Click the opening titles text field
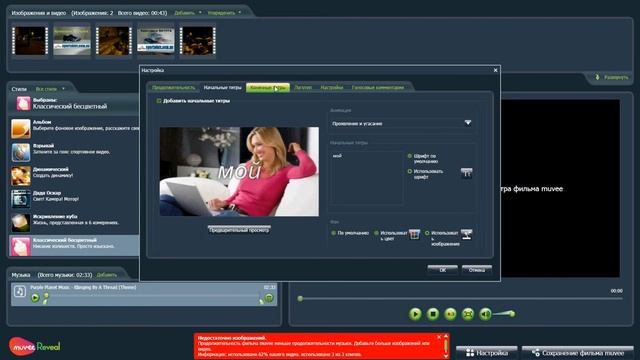Image resolution: width=640 pixels, height=360 pixels. tap(367, 178)
